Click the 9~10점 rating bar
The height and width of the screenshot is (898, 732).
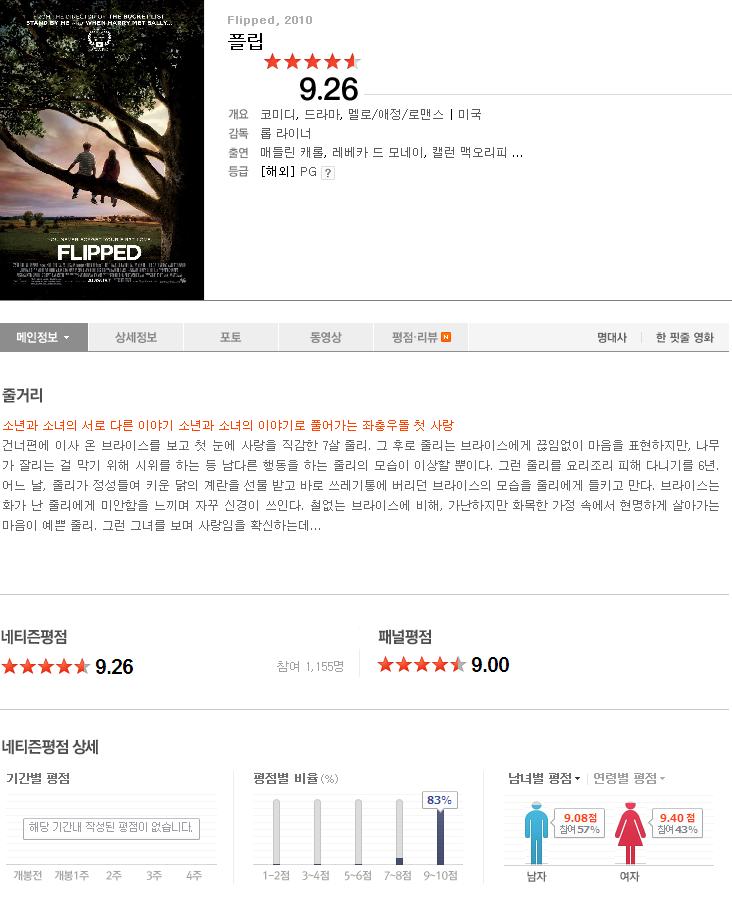click(x=440, y=836)
